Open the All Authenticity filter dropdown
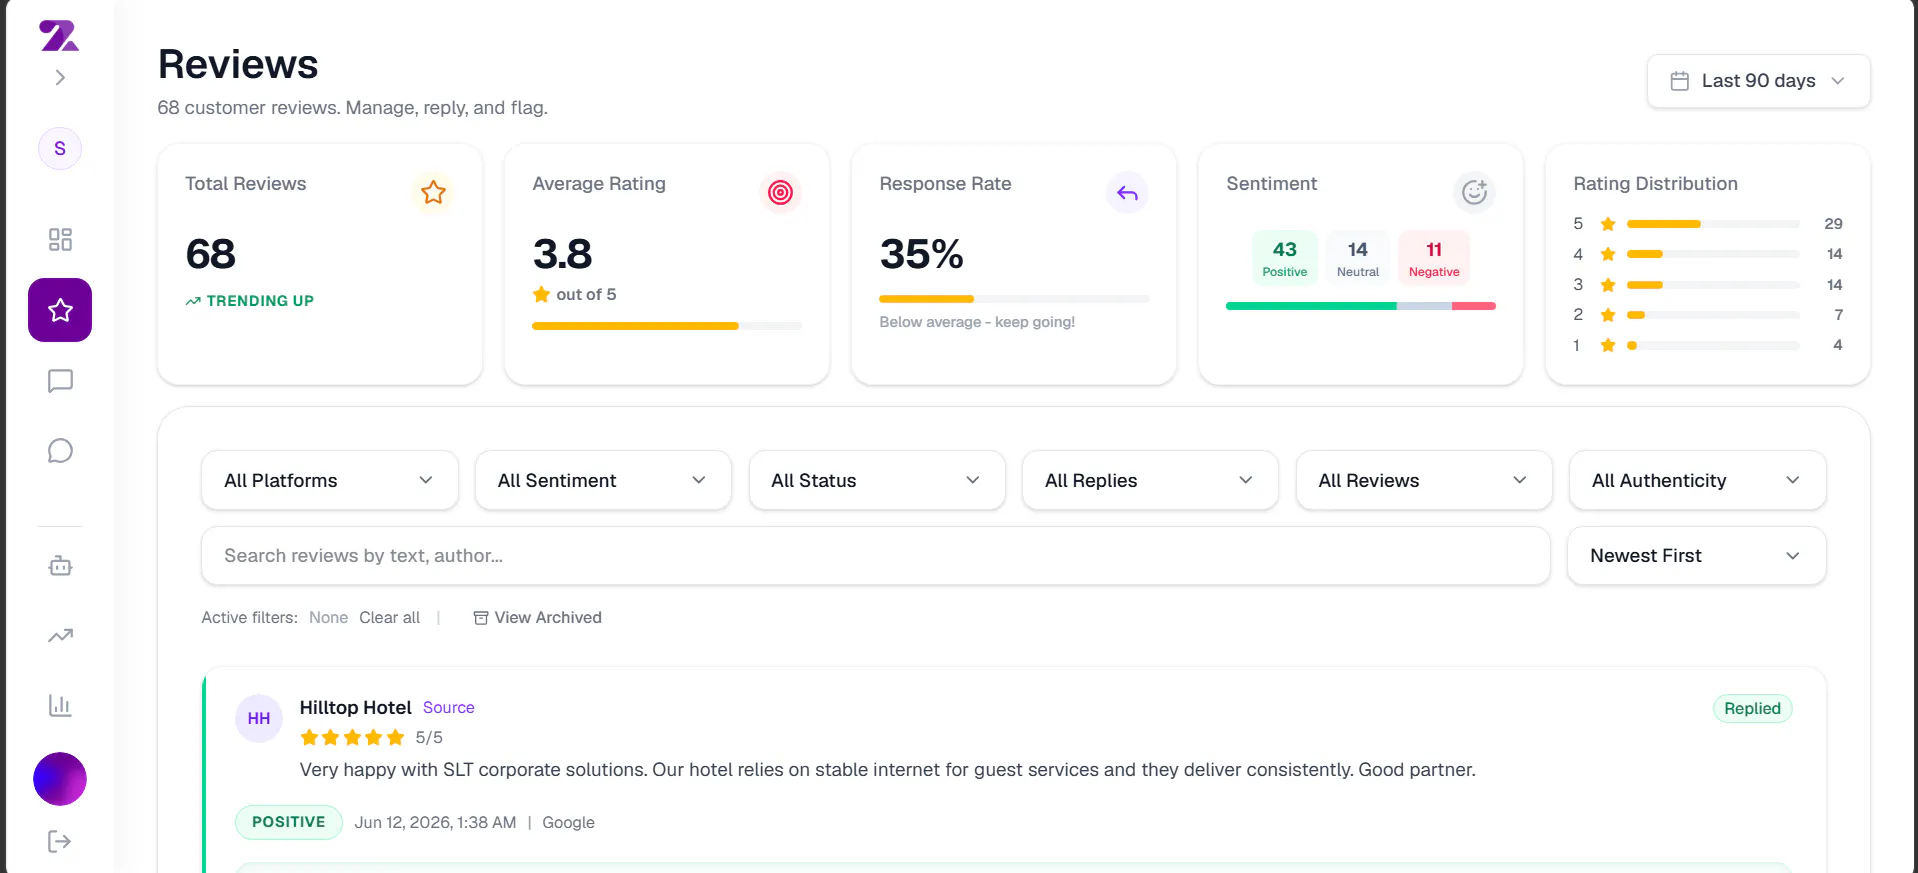 1697,480
